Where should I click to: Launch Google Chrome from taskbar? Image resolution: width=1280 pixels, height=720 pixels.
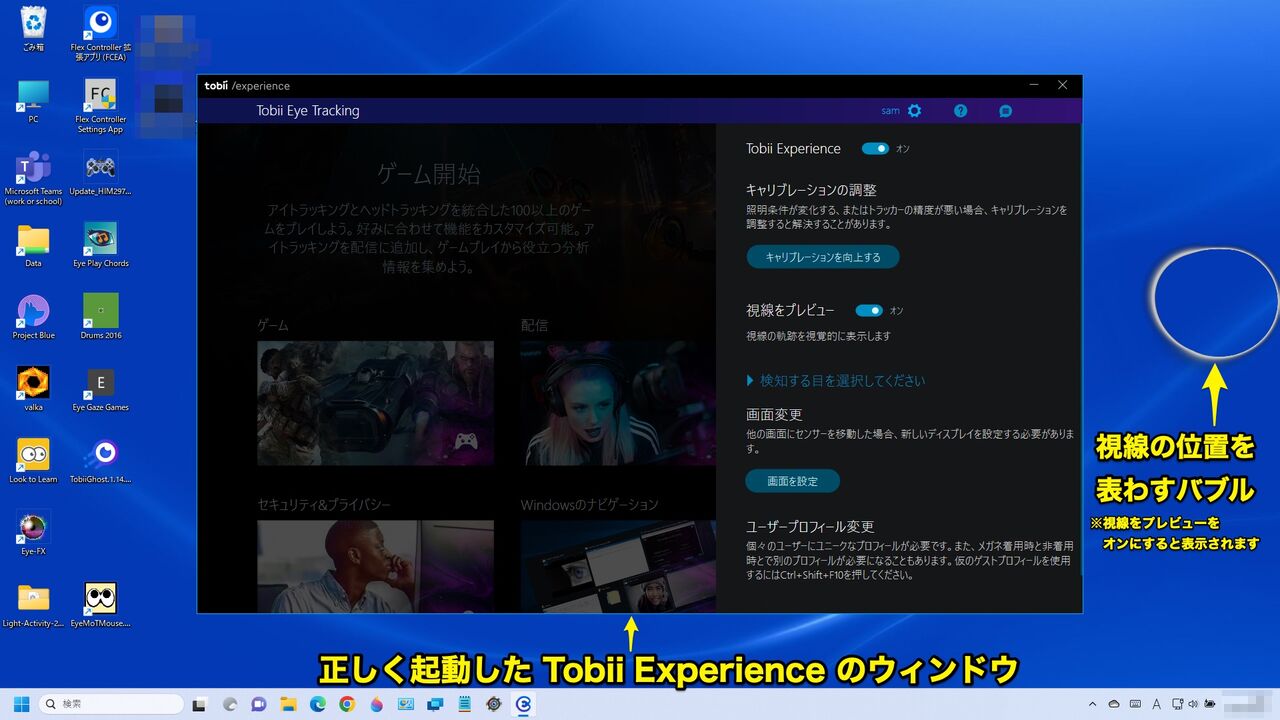(x=347, y=704)
